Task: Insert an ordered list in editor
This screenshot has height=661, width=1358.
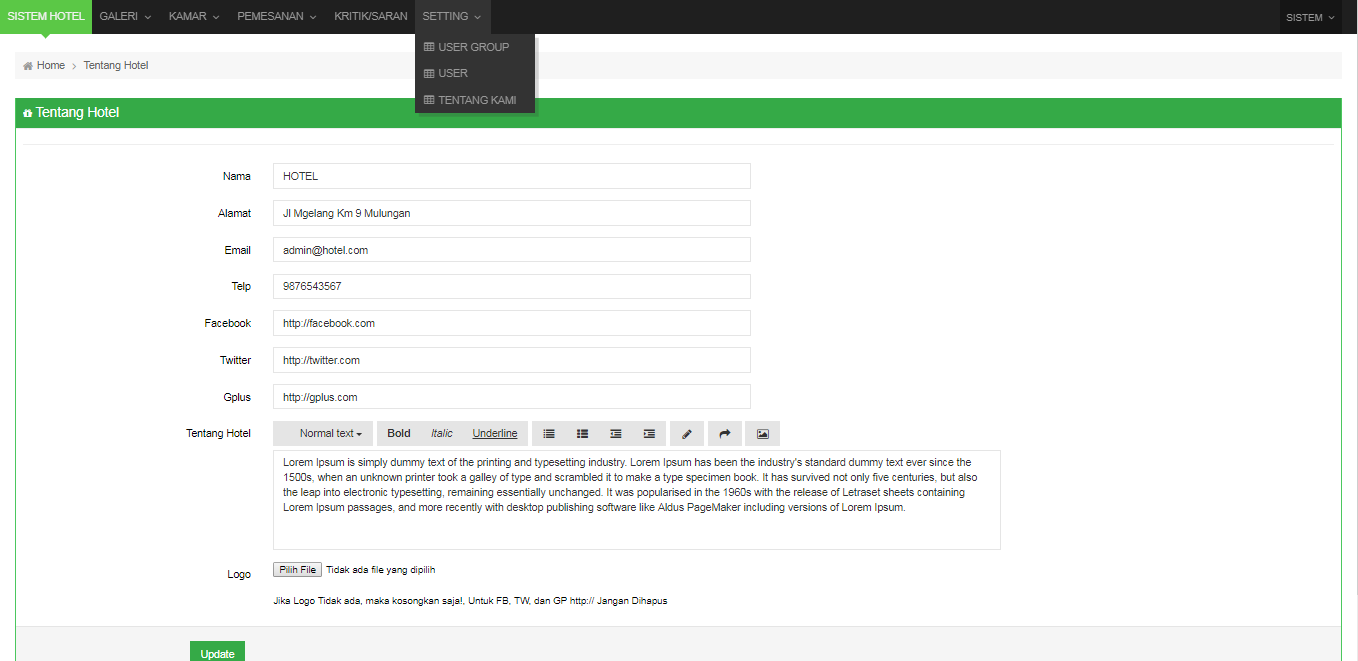Action: pyautogui.click(x=582, y=433)
